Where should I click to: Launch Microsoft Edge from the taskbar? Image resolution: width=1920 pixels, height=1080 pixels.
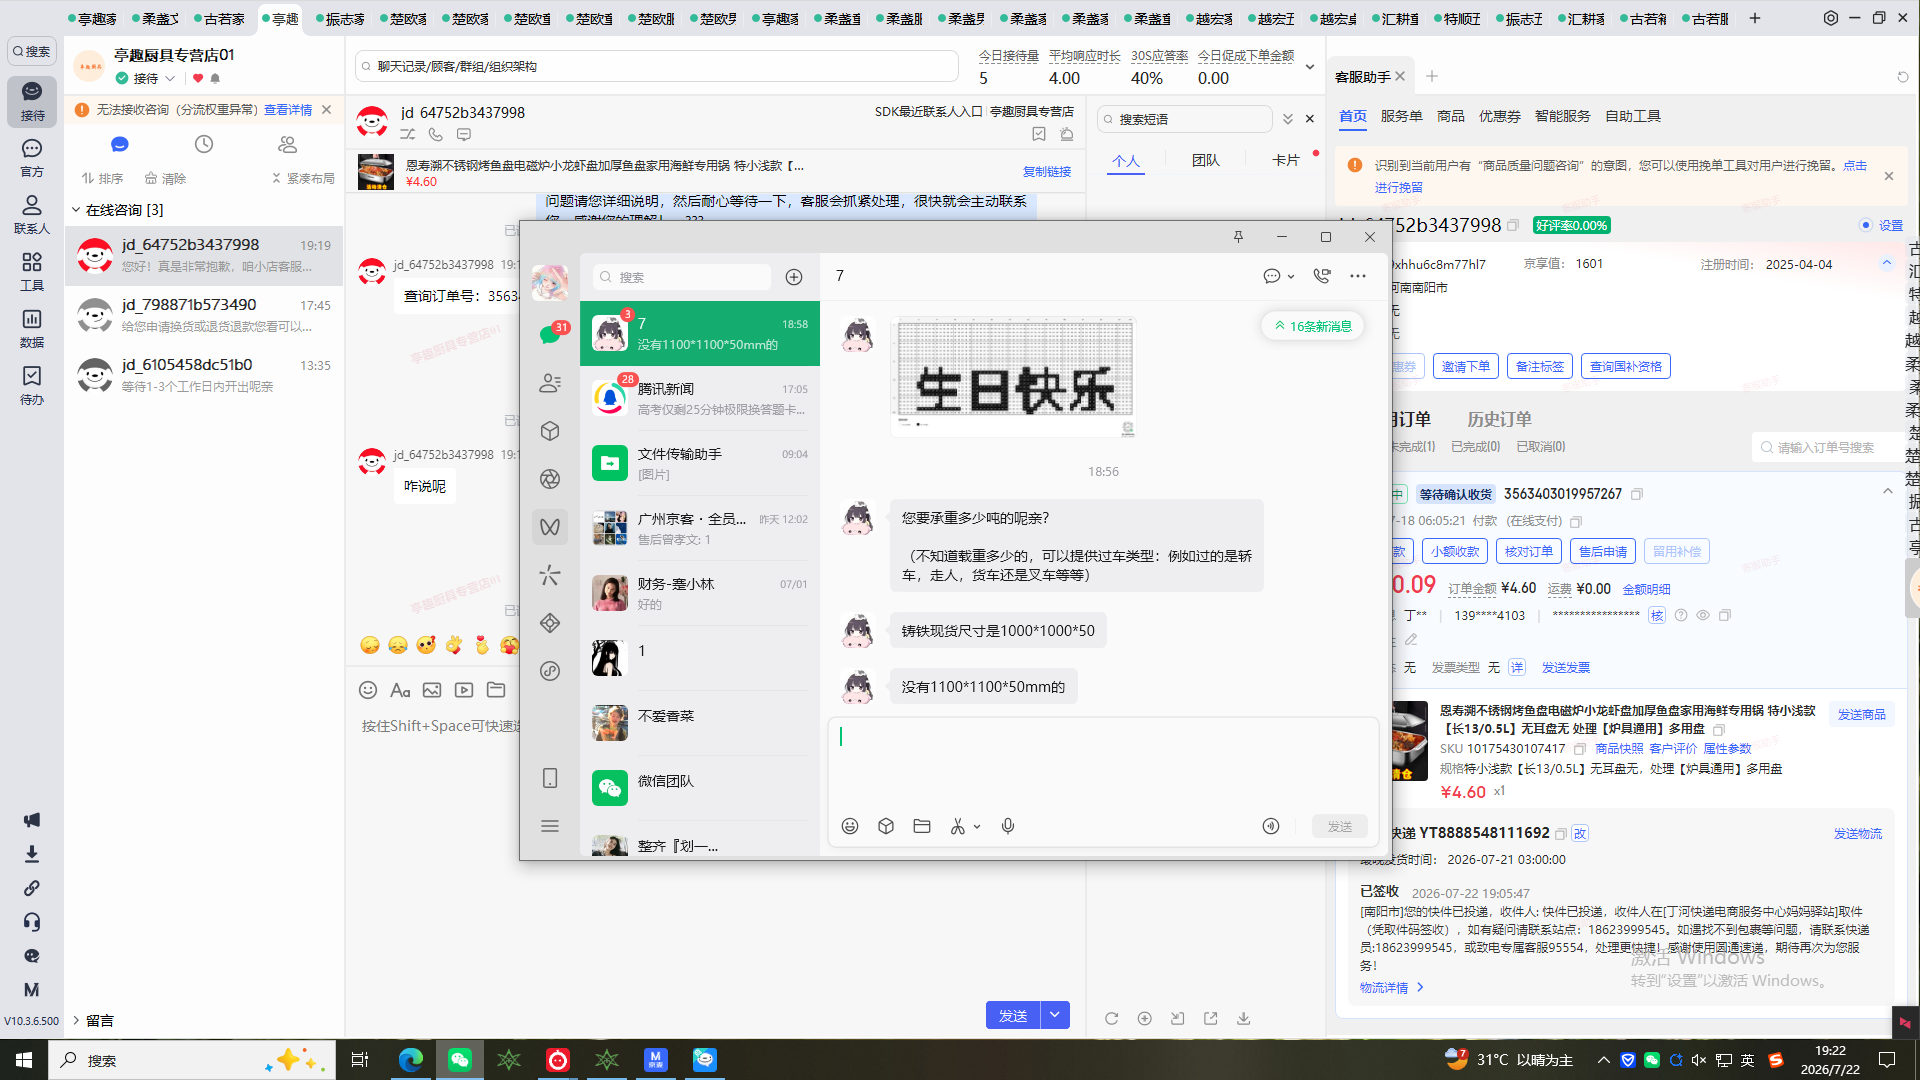[x=411, y=1060]
